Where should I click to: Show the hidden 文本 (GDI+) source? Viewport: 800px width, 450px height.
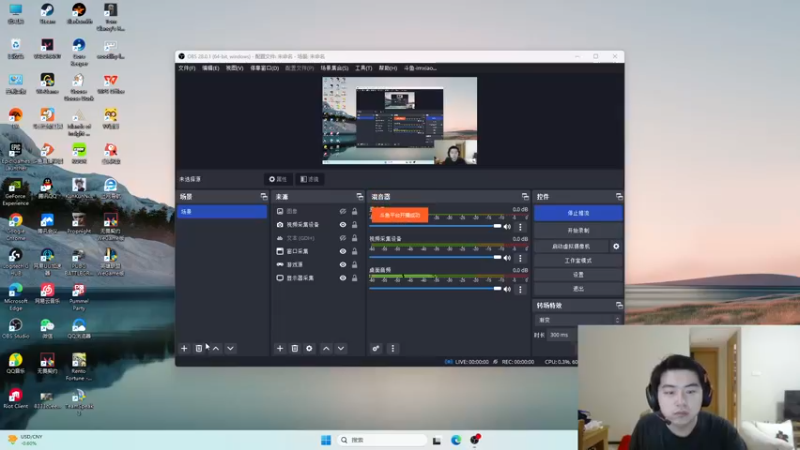pyautogui.click(x=343, y=238)
